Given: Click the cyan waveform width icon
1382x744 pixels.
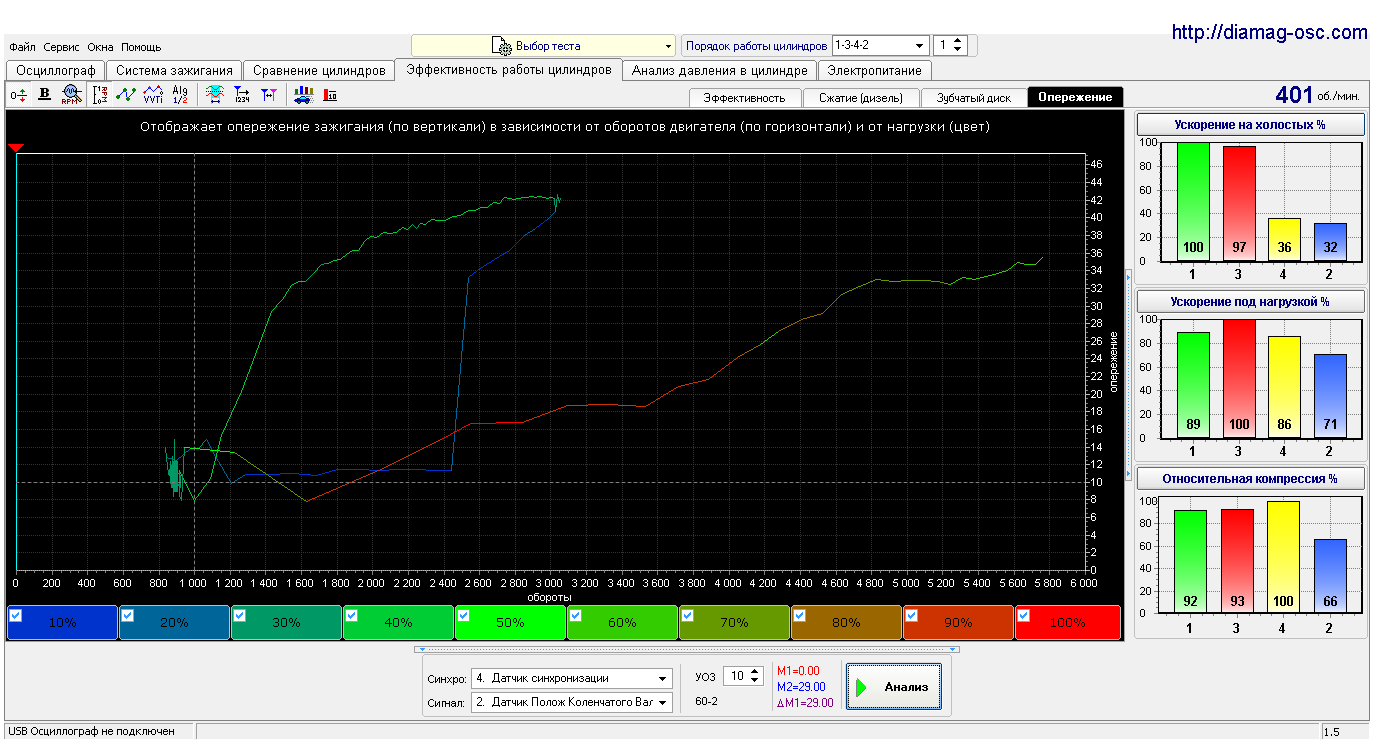Looking at the screenshot, I should 214,95.
